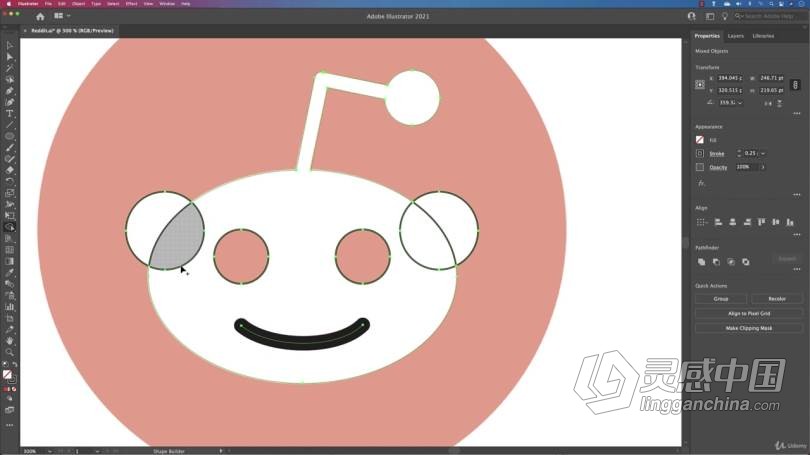Select the Magic Wand tool

point(9,68)
